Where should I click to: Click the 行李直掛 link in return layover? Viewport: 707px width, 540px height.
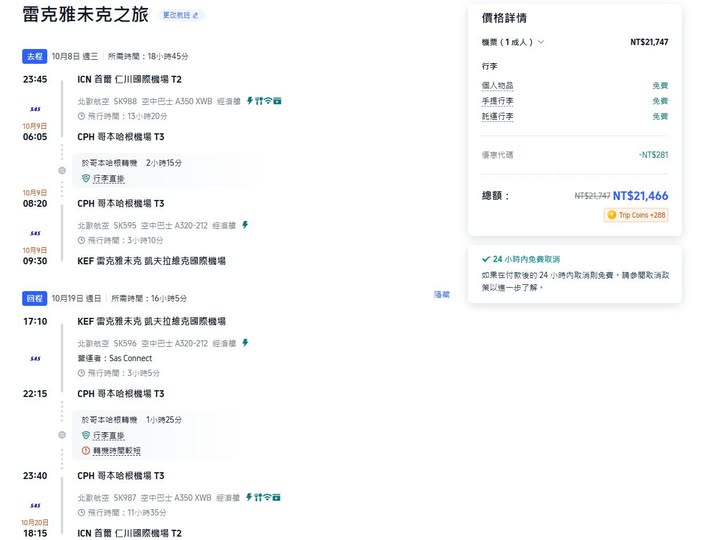pos(109,436)
